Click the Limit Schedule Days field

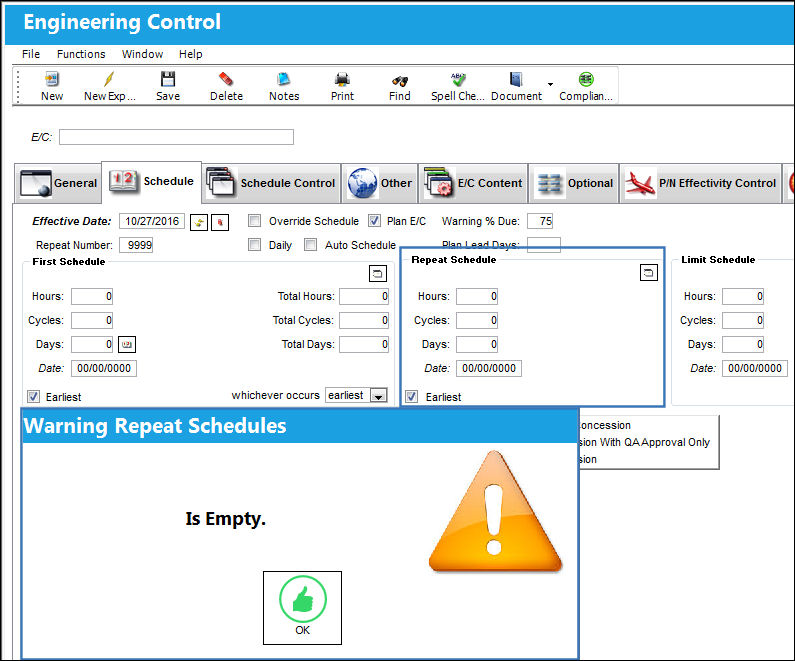coord(743,344)
